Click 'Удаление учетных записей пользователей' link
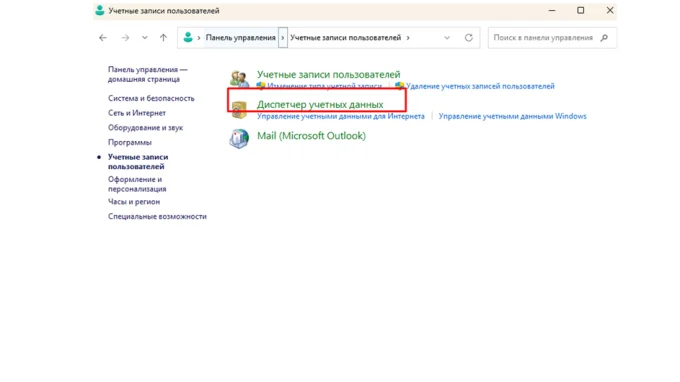 pyautogui.click(x=480, y=86)
